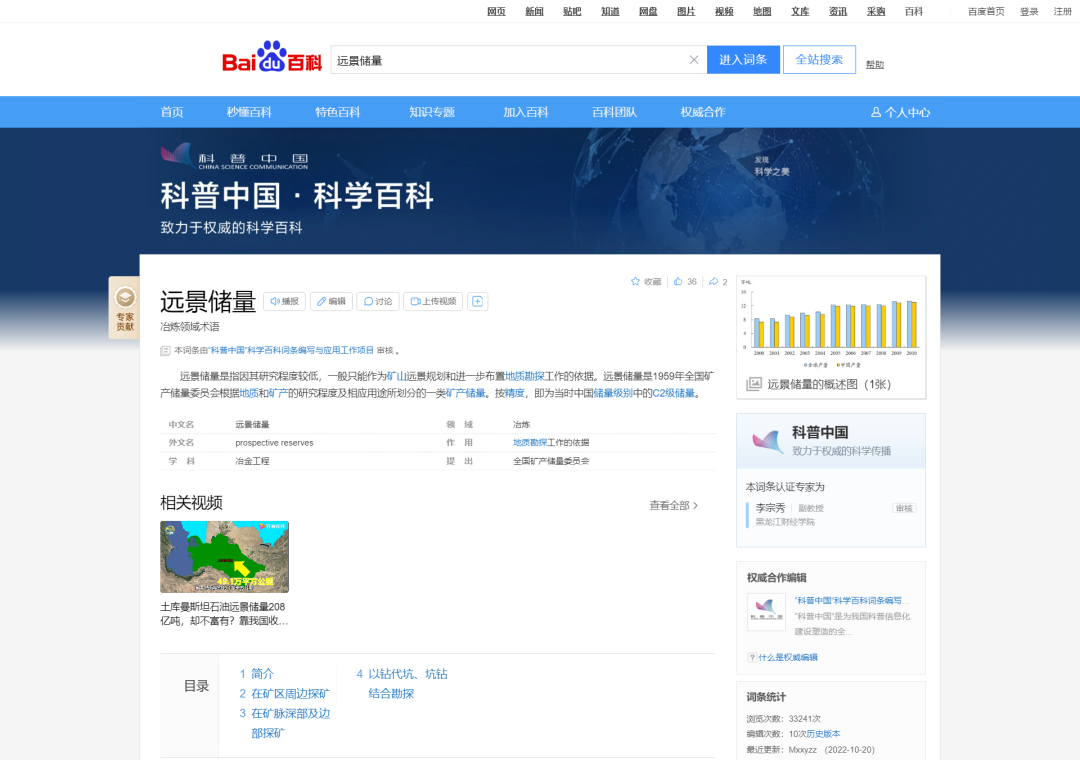Play the 土库曼斯坦 video thumbnail
Viewport: 1080px width, 760px height.
coord(225,557)
